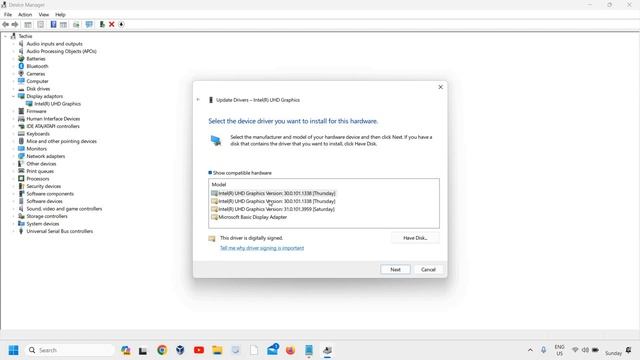Click the Print queues printer icon
The image size is (640, 360).
[21, 171]
